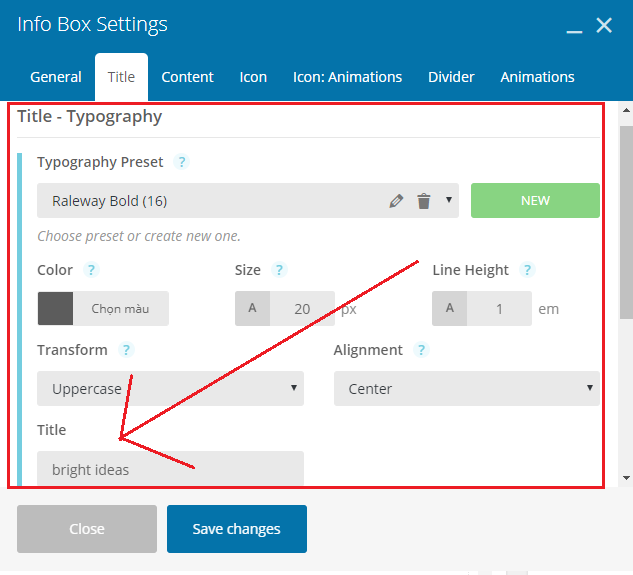The image size is (633, 575).
Task: Create a NEW typography preset
Action: tap(535, 201)
